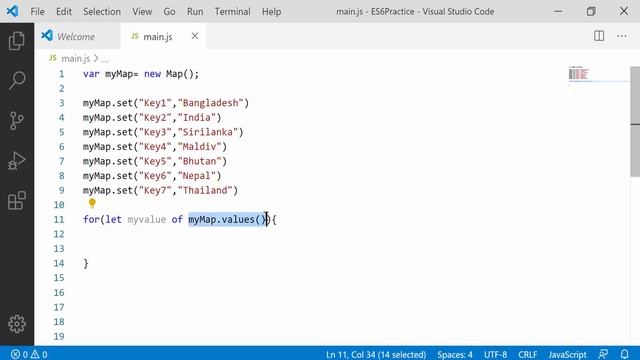Screen dimensions: 640x360
Task: Click the "Key7" string on line 9
Action: 155,190
